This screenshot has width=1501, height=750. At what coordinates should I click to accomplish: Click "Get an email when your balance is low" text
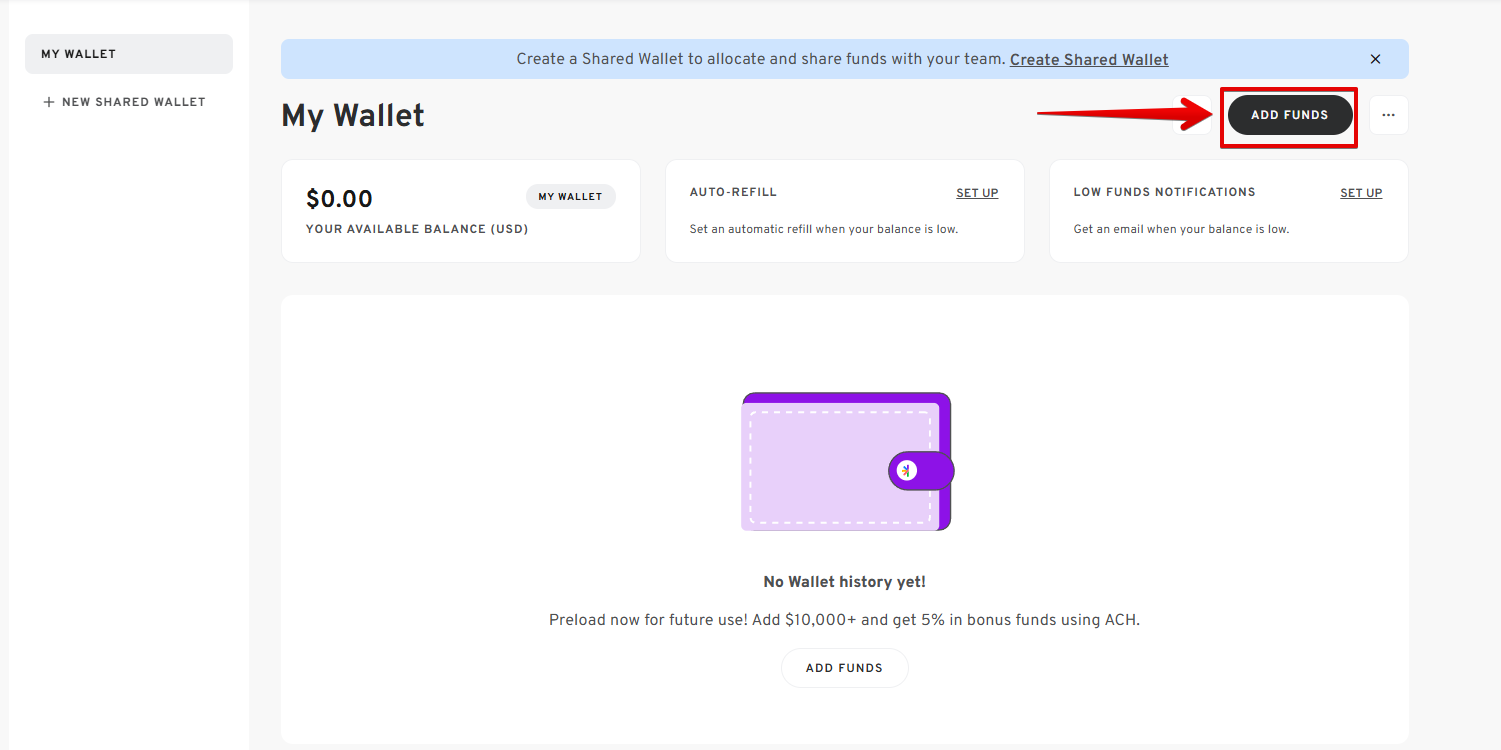[x=1181, y=229]
